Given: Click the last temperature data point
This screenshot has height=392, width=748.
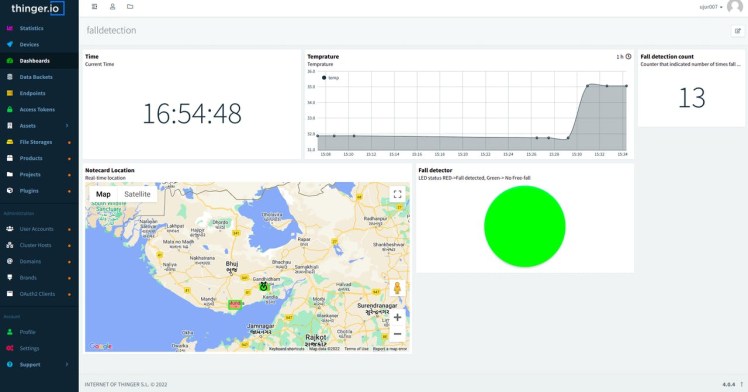Looking at the screenshot, I should click(x=626, y=86).
